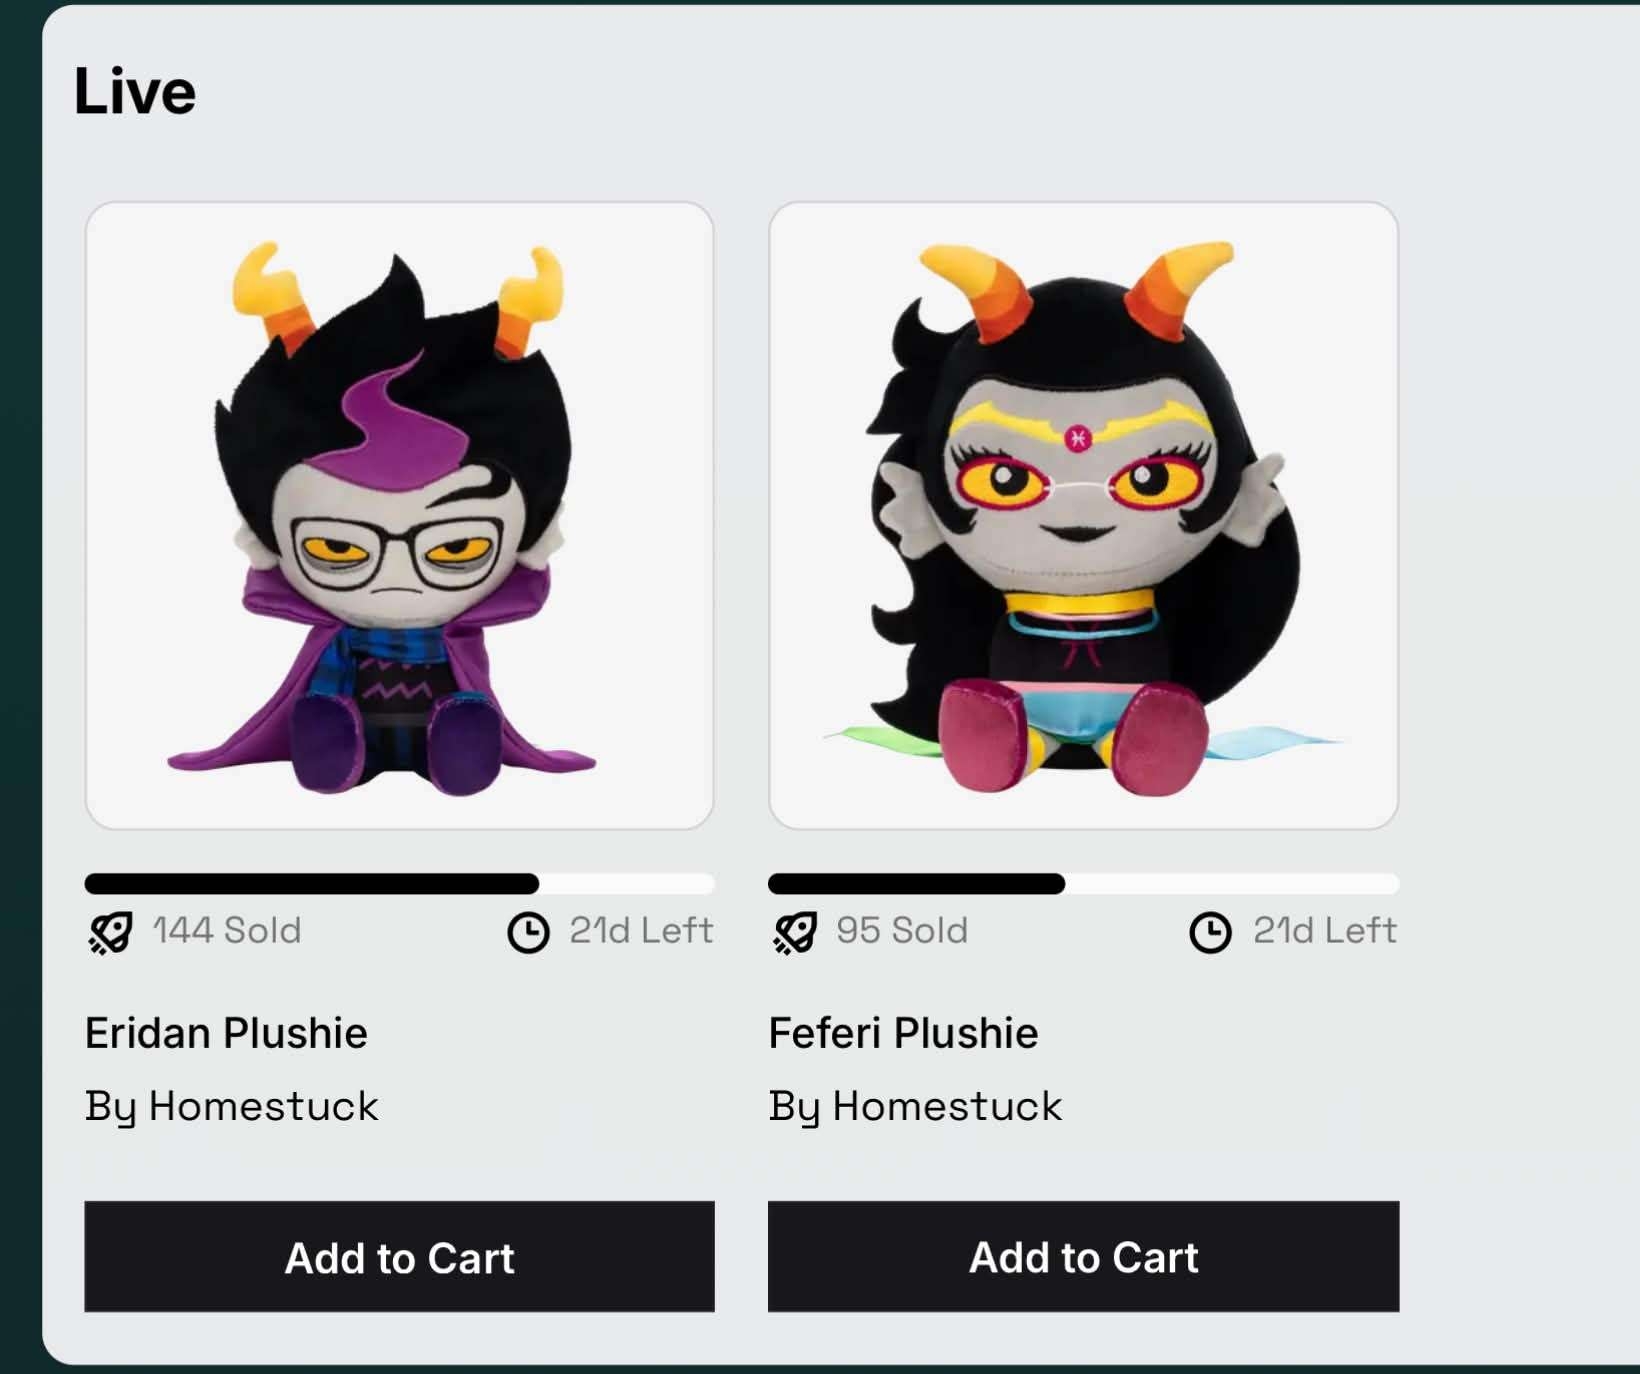Select the 144 Sold label
The width and height of the screenshot is (1640, 1374).
click(226, 931)
